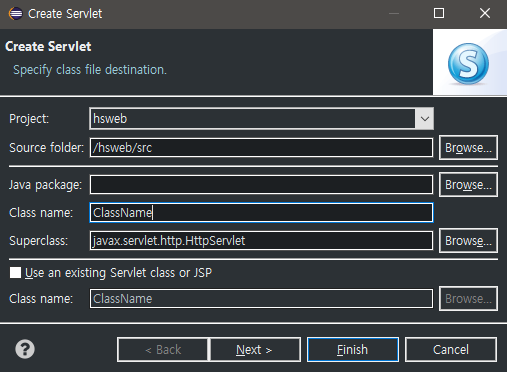Go to the Next wizard page
The height and width of the screenshot is (372, 507).
[254, 350]
